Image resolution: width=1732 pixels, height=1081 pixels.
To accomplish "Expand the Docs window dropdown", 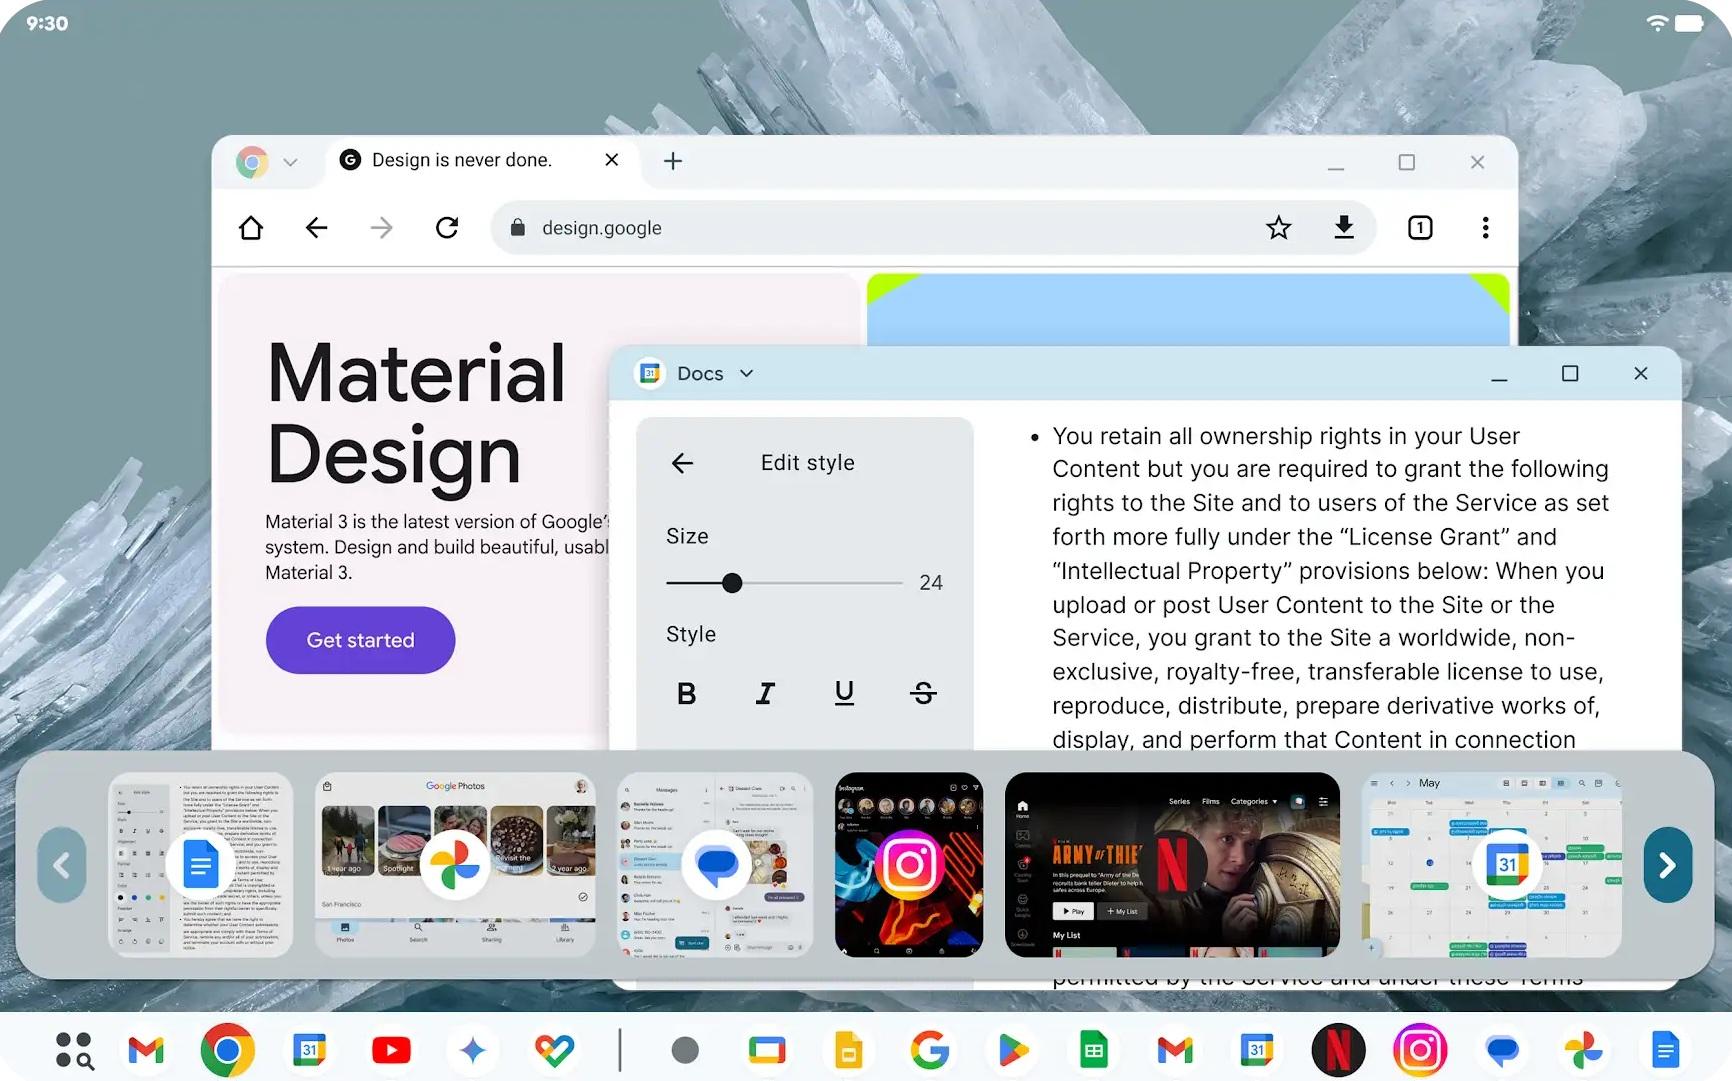I will [x=746, y=373].
